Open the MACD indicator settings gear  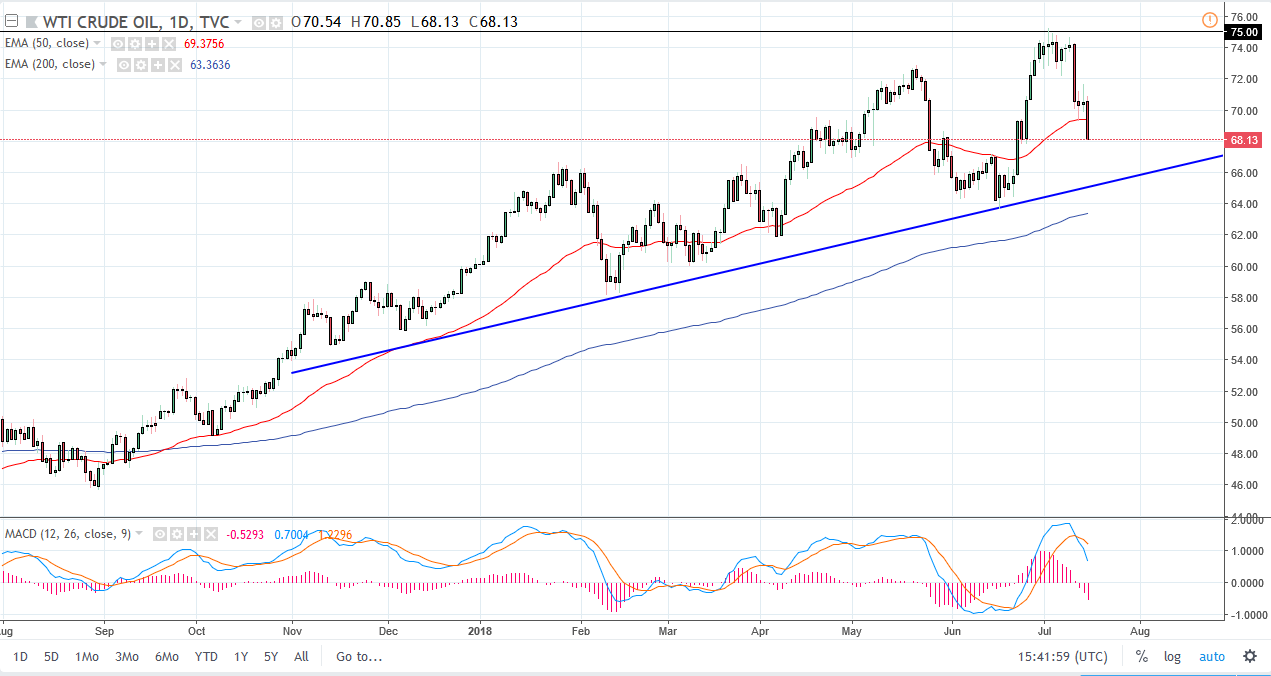point(177,534)
